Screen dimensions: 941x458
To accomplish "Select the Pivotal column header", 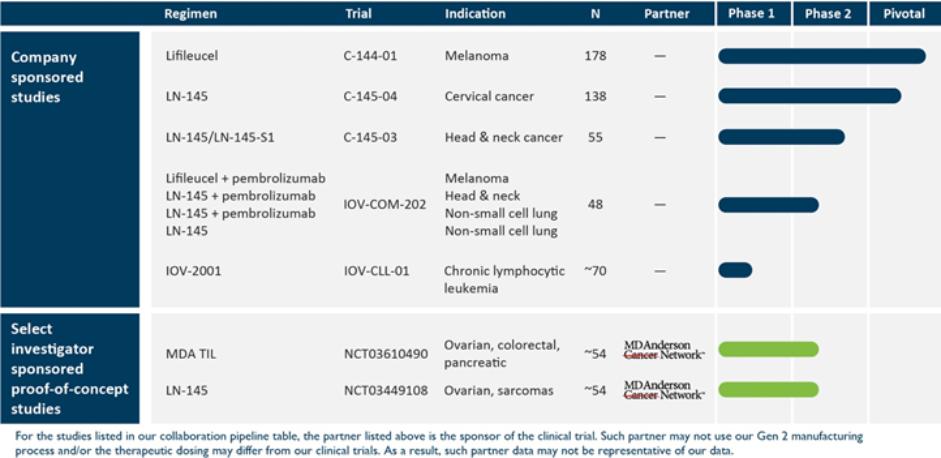I will pos(904,14).
